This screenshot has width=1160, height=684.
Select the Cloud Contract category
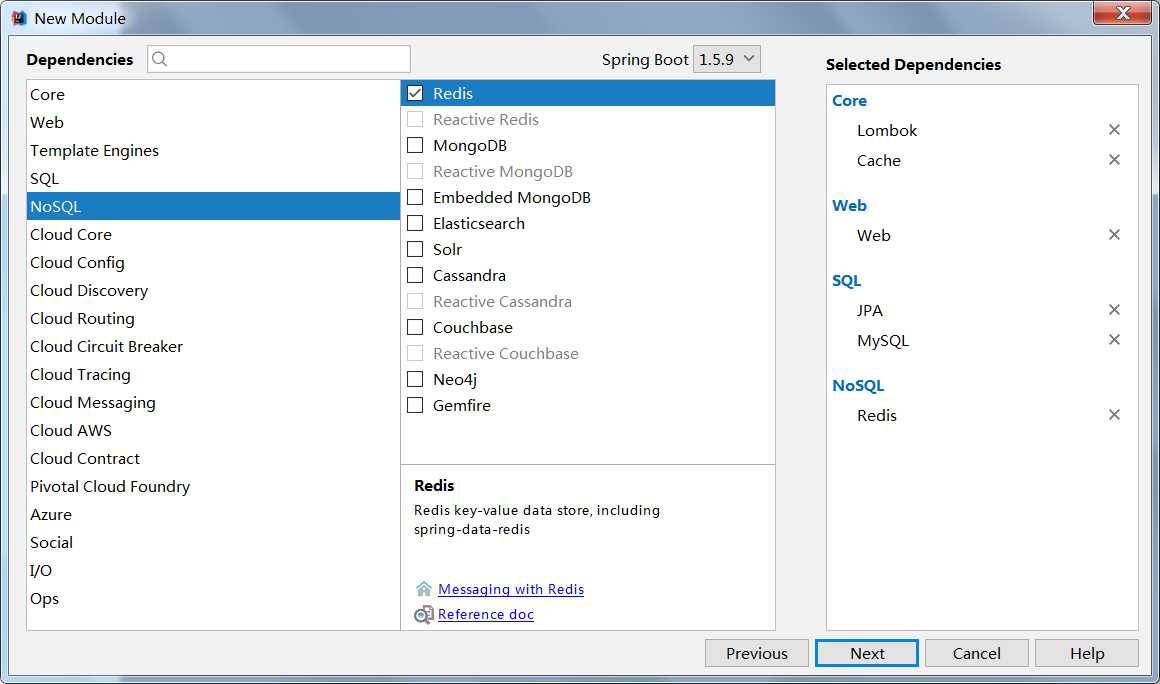click(x=213, y=458)
